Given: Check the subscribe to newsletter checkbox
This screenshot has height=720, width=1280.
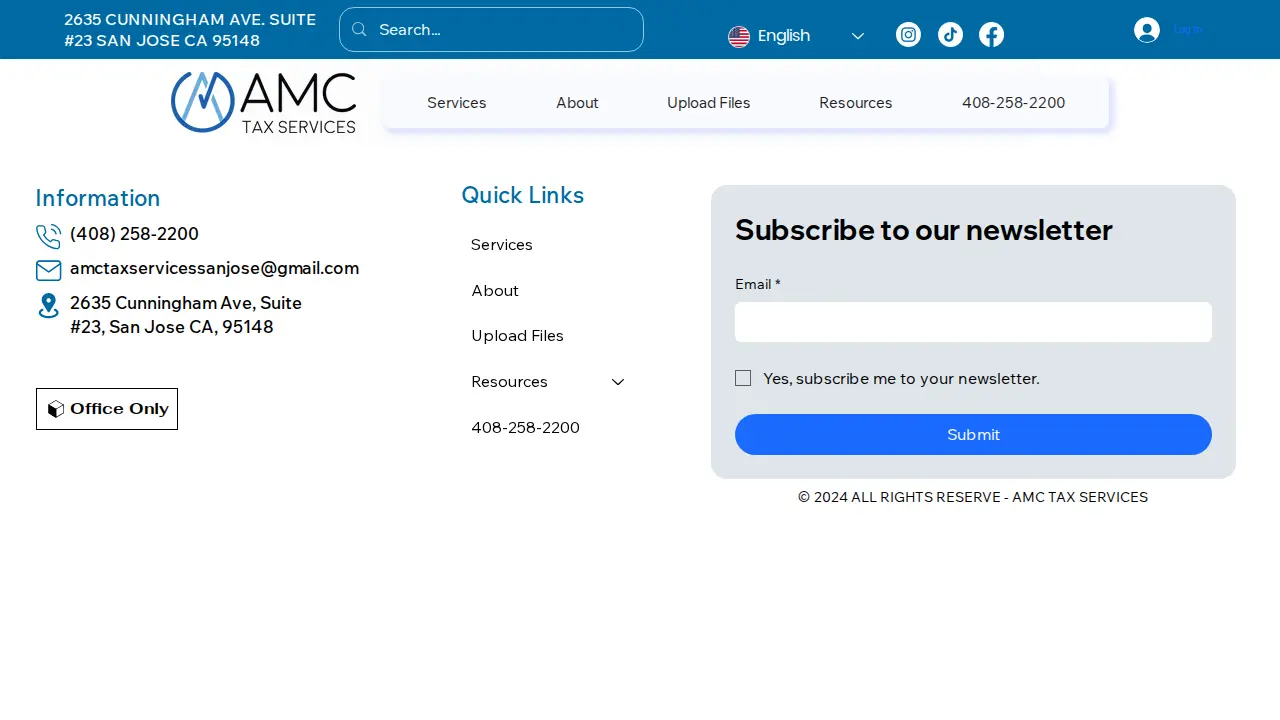Looking at the screenshot, I should (x=743, y=378).
